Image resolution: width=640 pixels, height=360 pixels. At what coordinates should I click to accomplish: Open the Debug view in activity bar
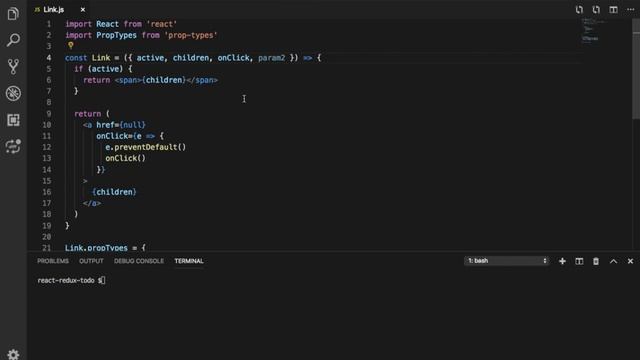point(13,93)
